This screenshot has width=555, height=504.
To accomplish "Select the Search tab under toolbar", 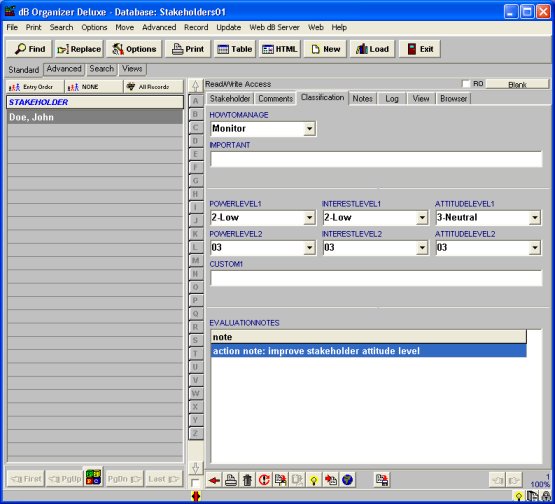I will click(102, 69).
